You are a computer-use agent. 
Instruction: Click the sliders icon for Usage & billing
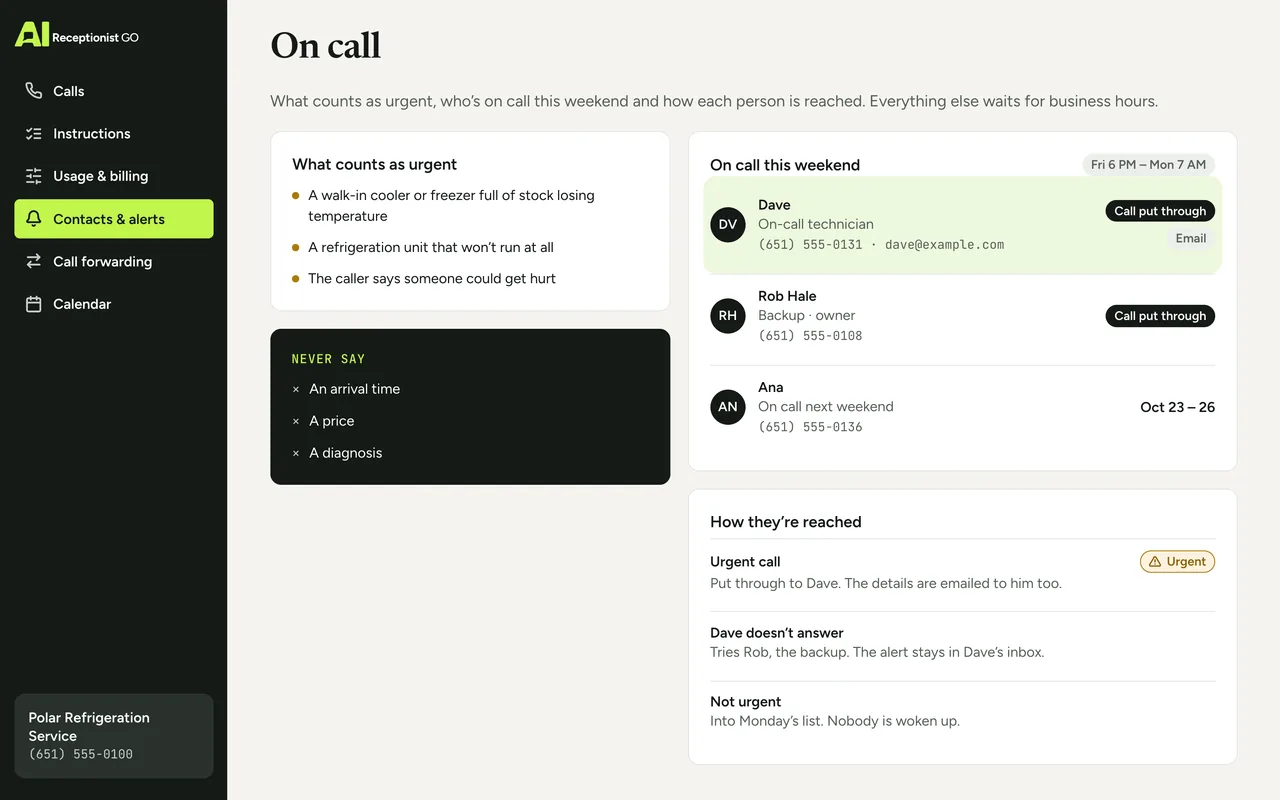(34, 176)
